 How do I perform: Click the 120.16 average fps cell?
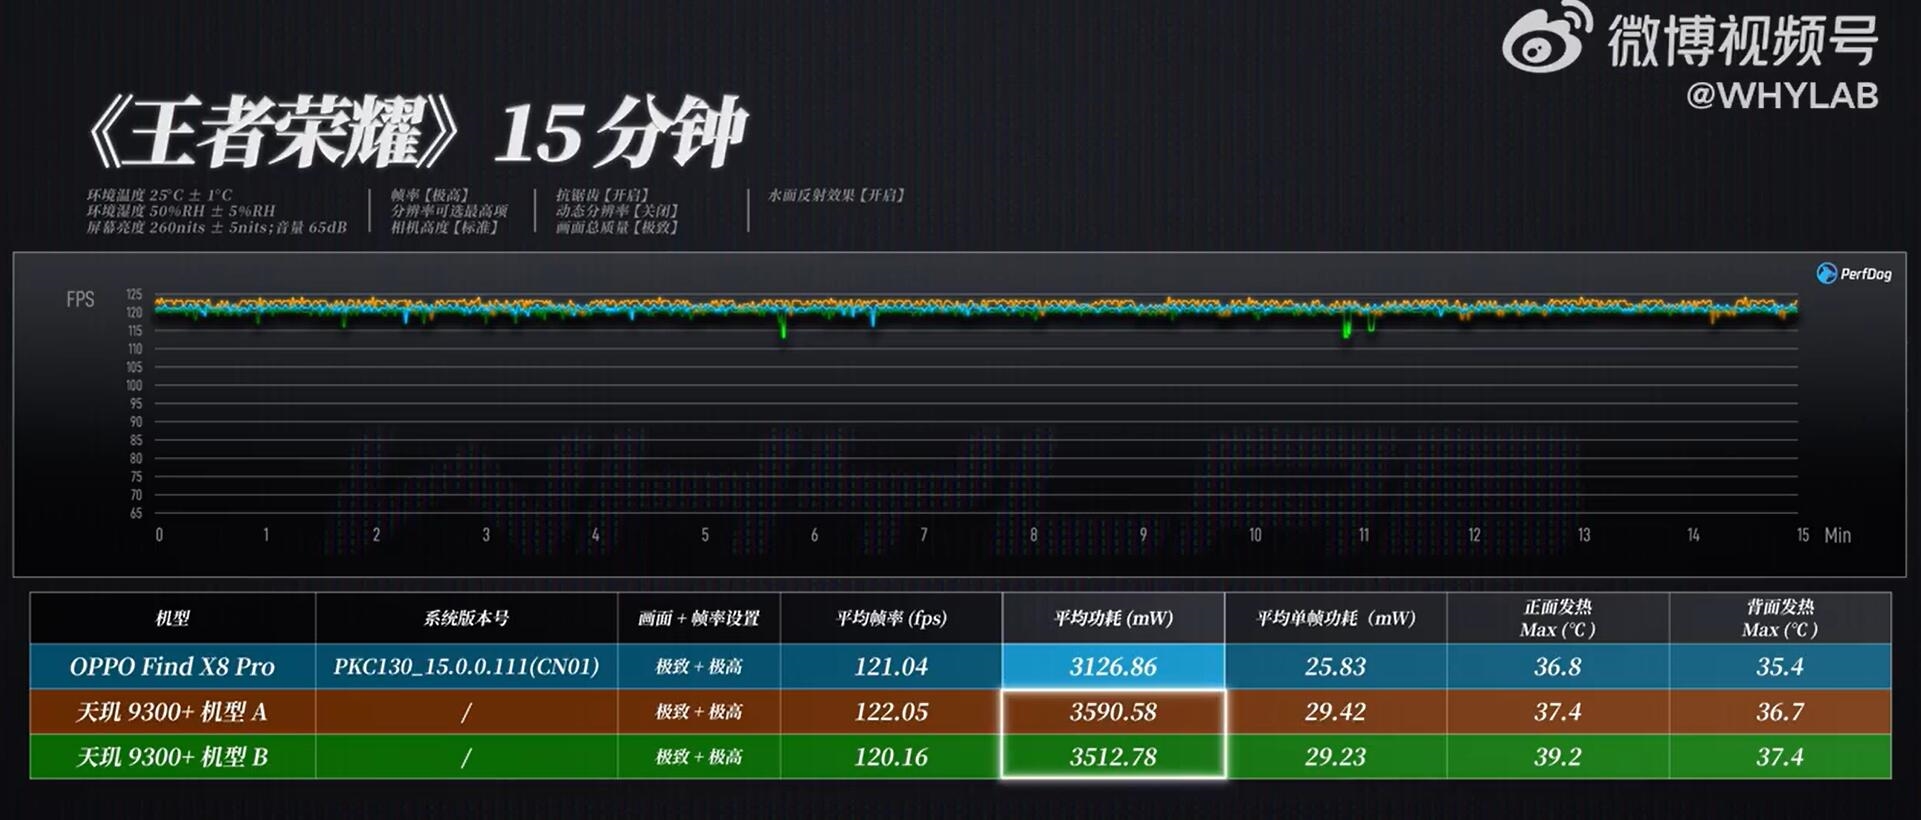coord(891,757)
